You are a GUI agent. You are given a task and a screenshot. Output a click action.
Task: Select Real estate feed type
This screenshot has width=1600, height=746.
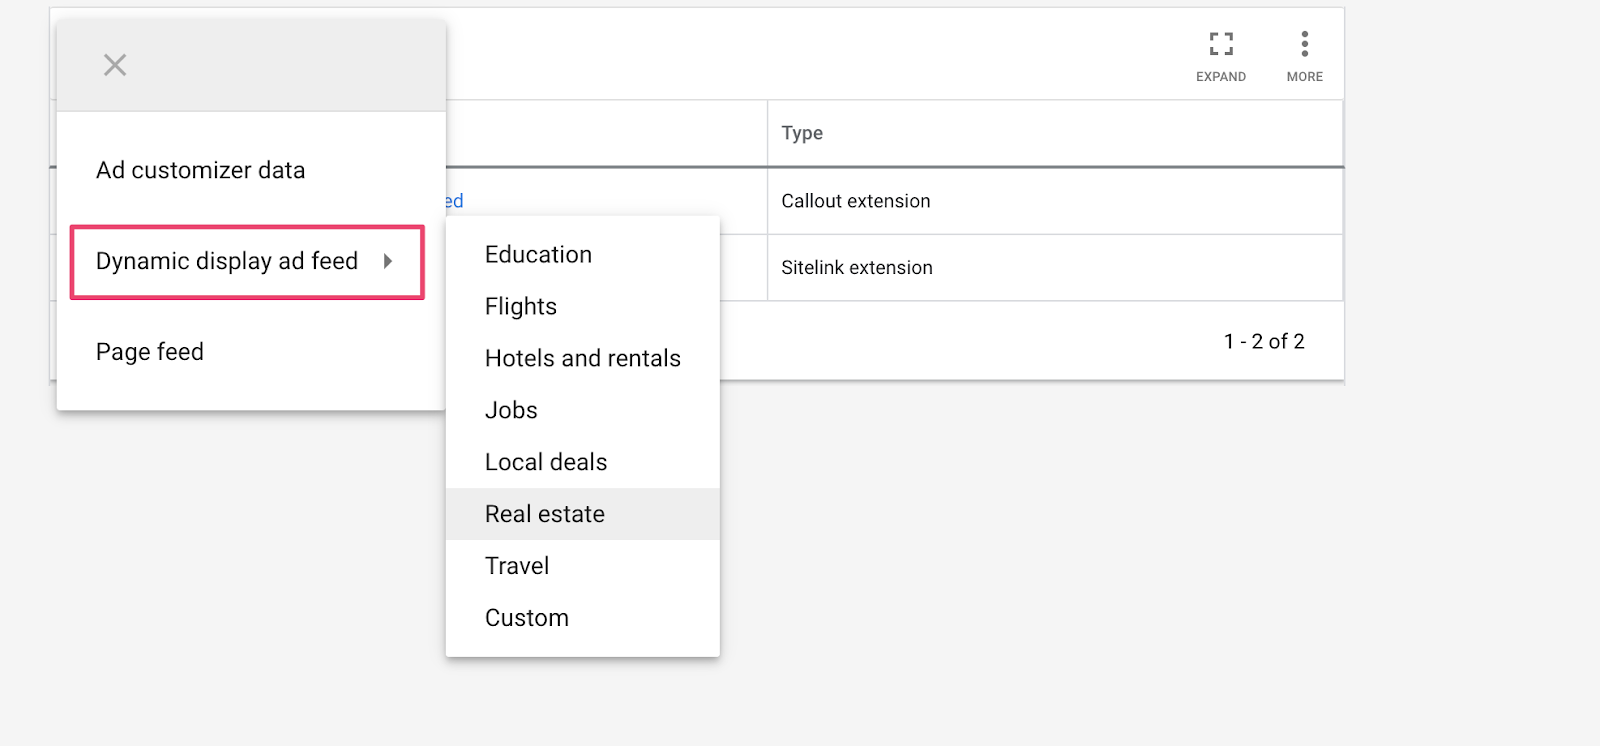point(545,515)
